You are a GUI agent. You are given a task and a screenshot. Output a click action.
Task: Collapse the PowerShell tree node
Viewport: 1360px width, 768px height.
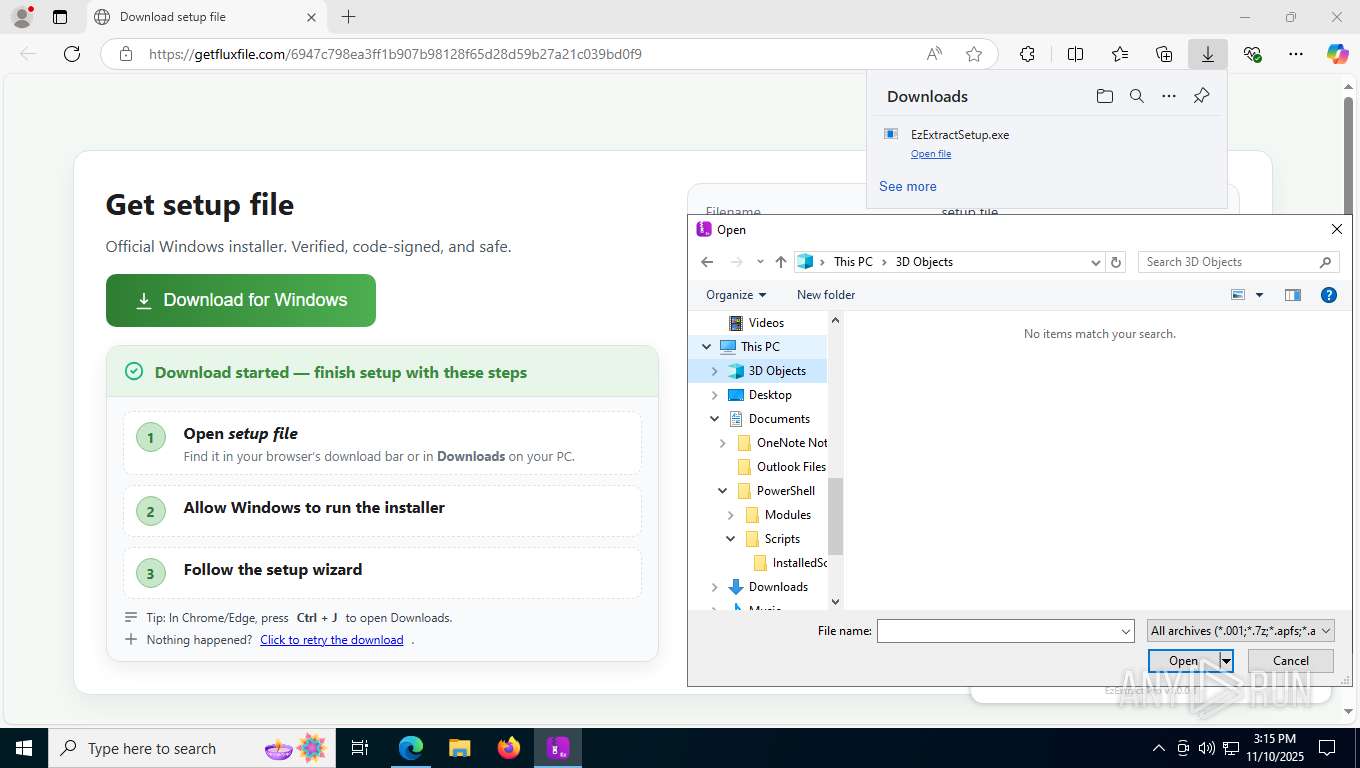tap(722, 491)
